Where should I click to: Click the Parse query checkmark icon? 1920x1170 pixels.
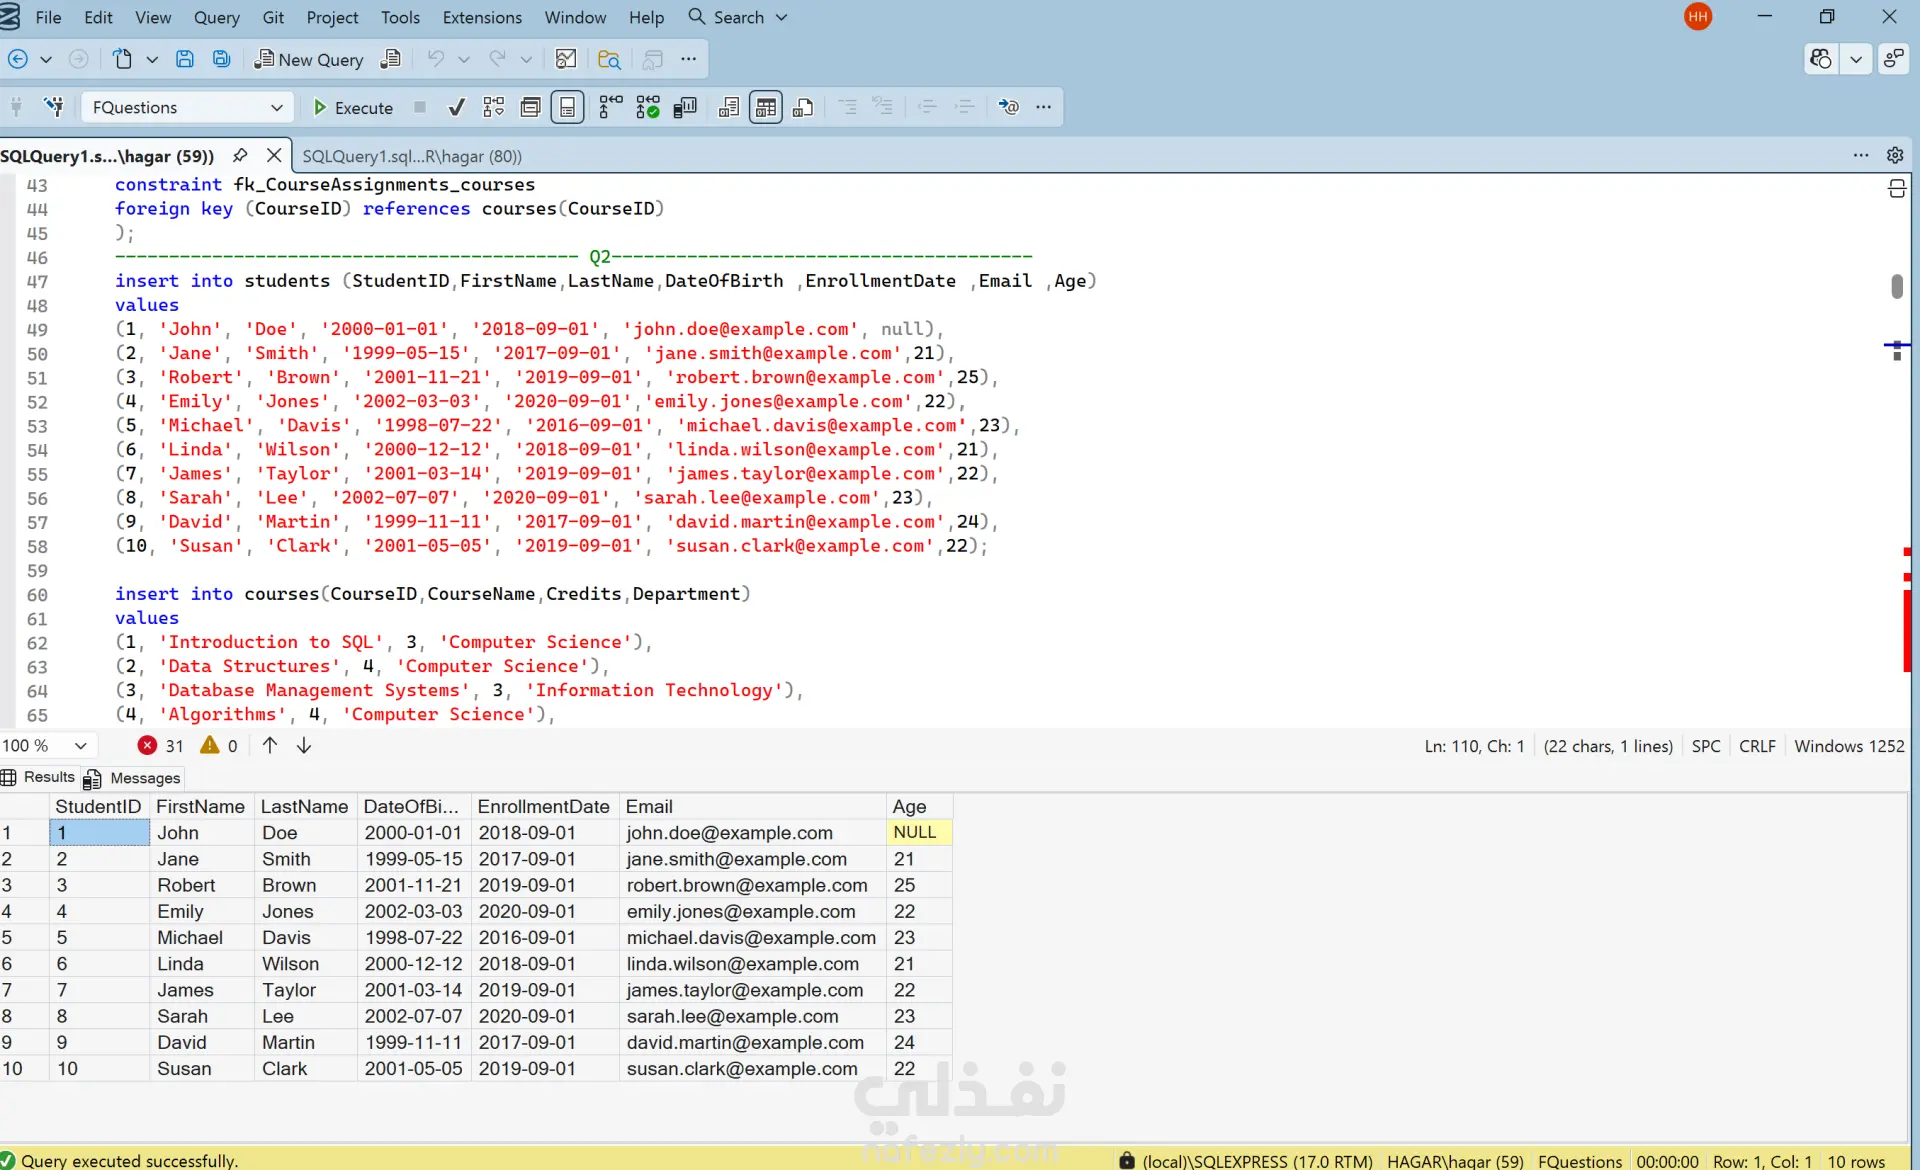pos(456,107)
